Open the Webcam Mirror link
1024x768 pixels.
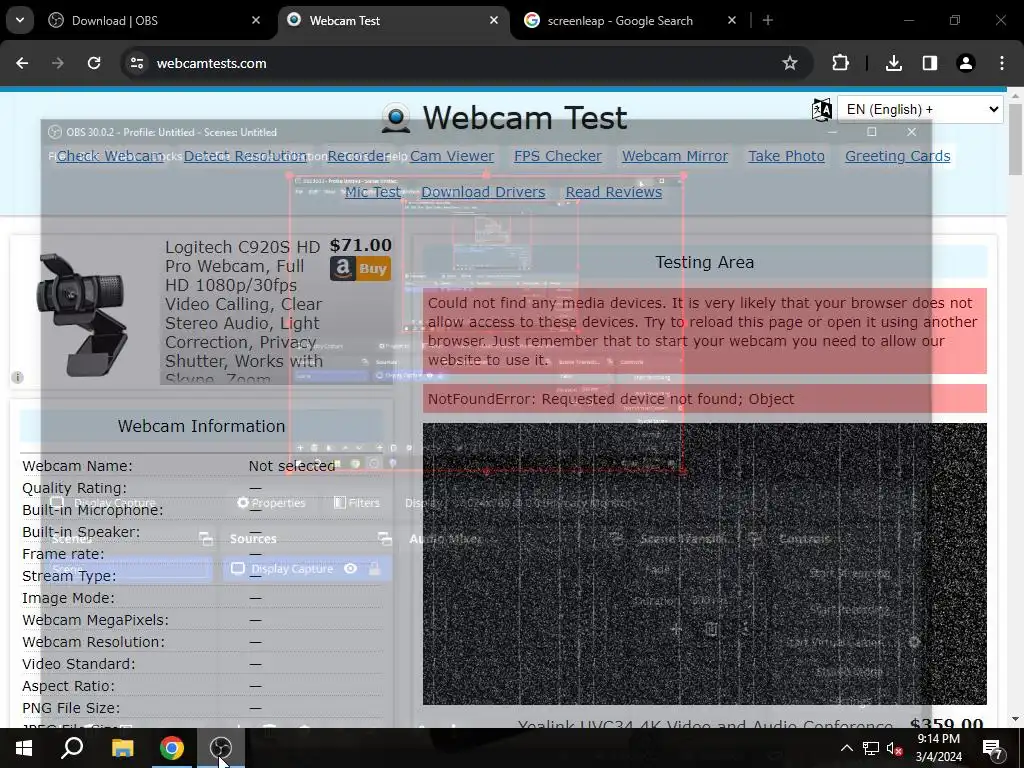[675, 156]
